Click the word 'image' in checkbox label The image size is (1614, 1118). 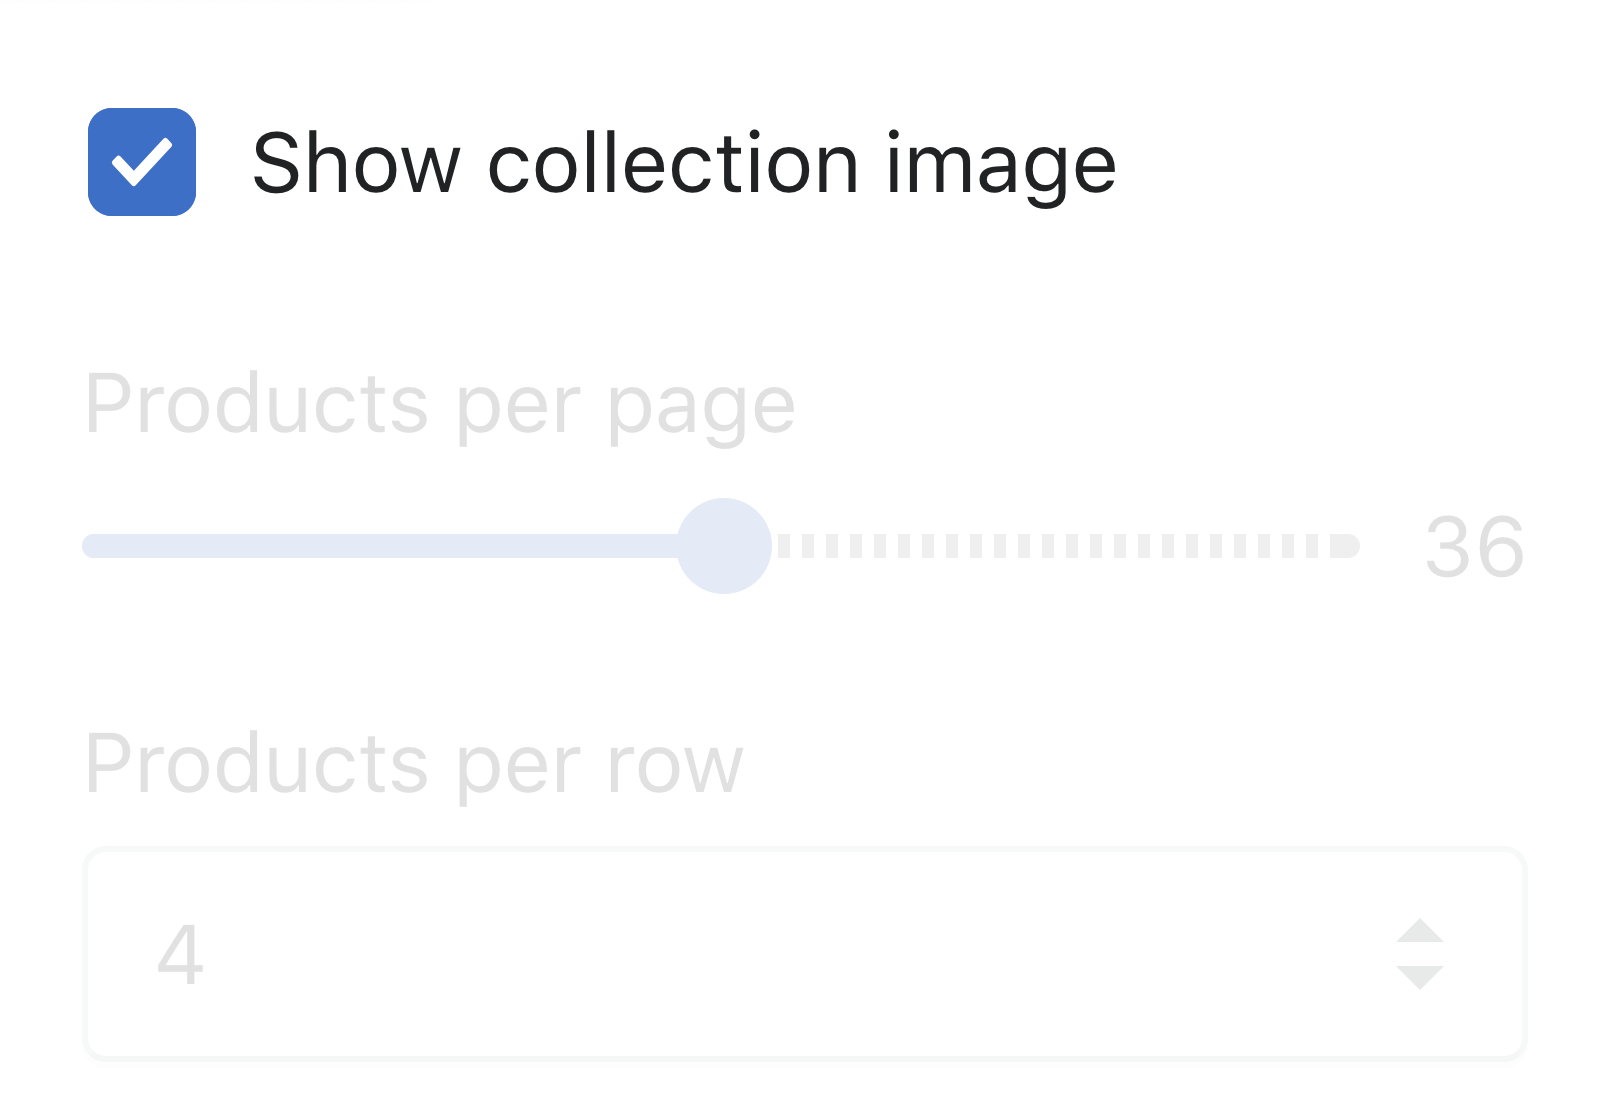[x=1001, y=166]
